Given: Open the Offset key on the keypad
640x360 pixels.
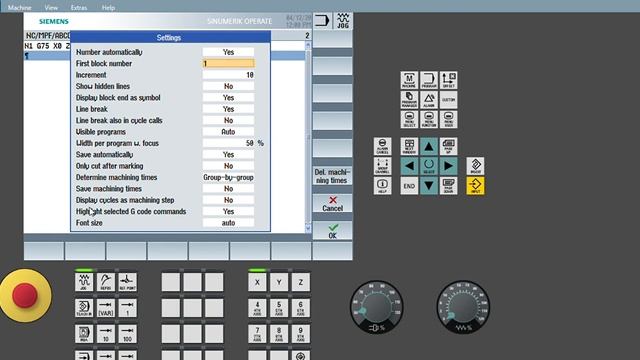Looking at the screenshot, I should [449, 80].
